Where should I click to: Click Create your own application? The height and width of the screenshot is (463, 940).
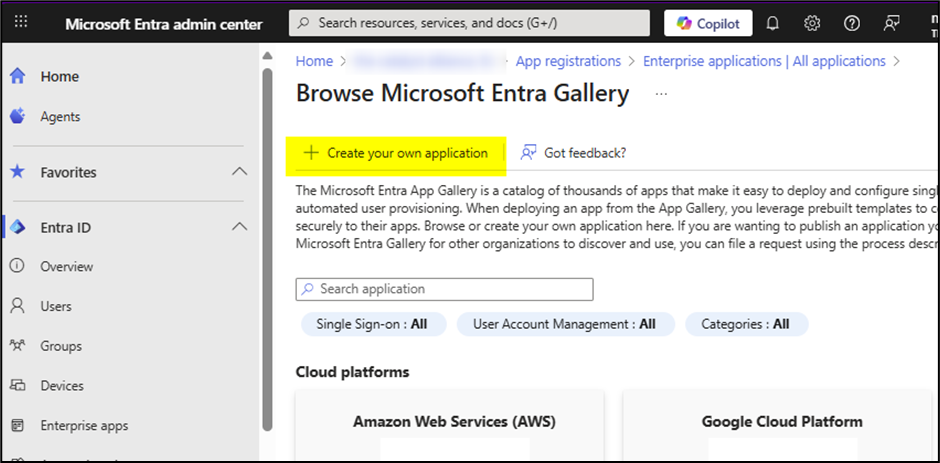click(x=396, y=153)
